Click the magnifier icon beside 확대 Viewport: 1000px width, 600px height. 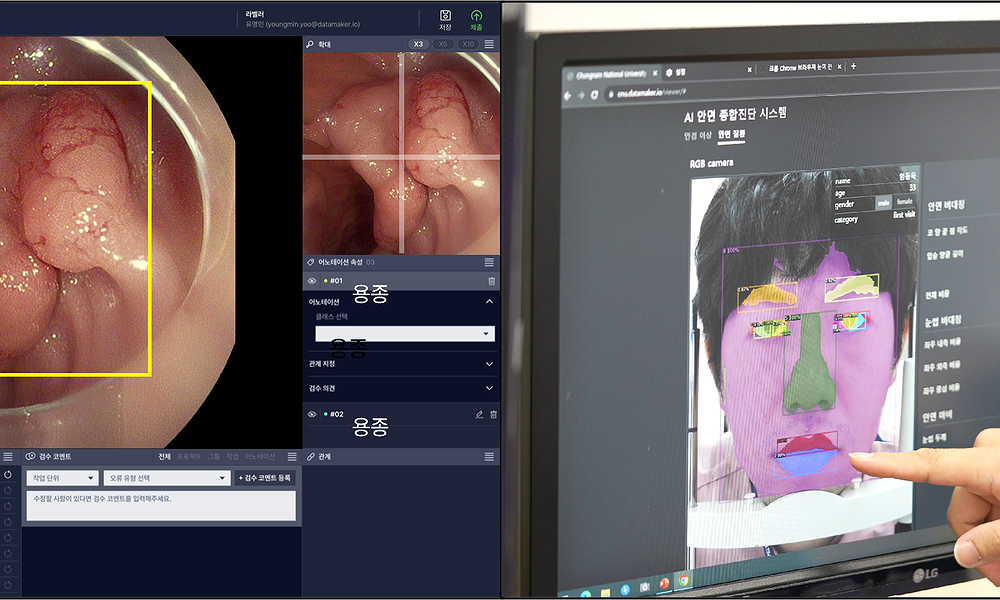pyautogui.click(x=310, y=44)
